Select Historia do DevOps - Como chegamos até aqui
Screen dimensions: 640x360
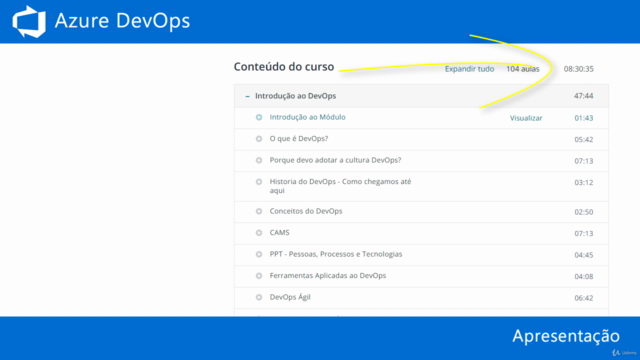340,186
